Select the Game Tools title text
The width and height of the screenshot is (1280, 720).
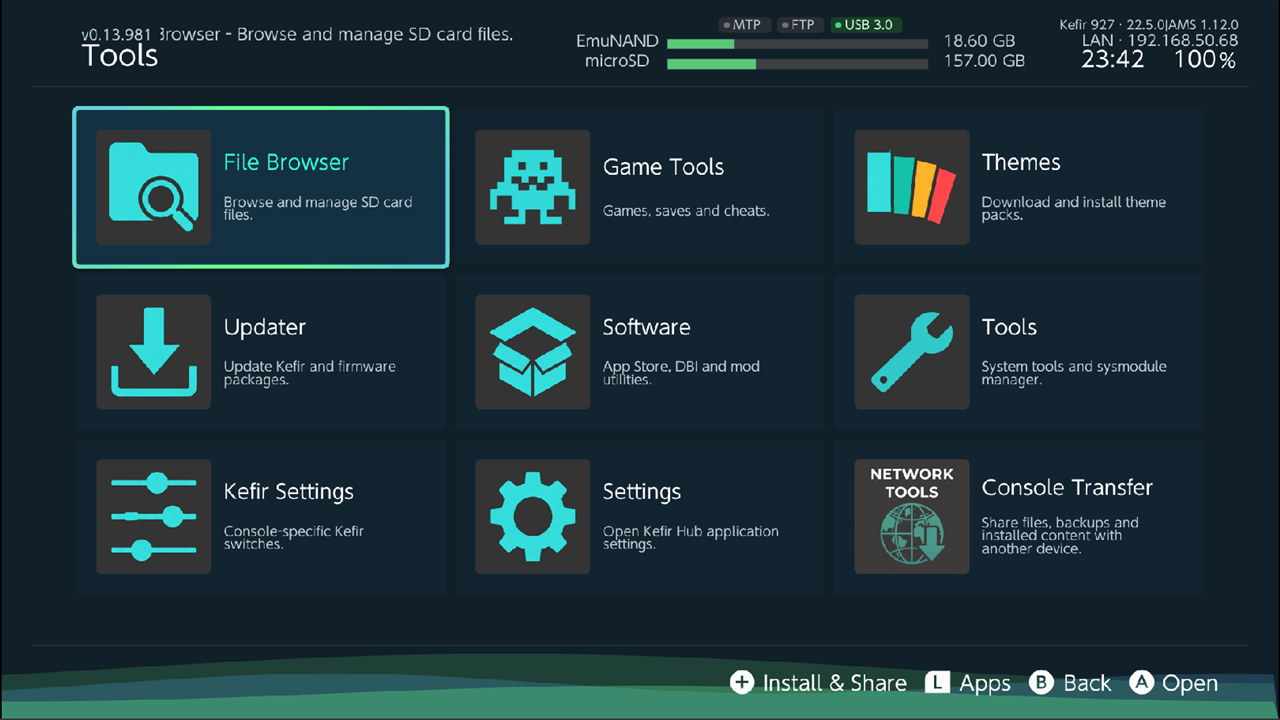663,167
